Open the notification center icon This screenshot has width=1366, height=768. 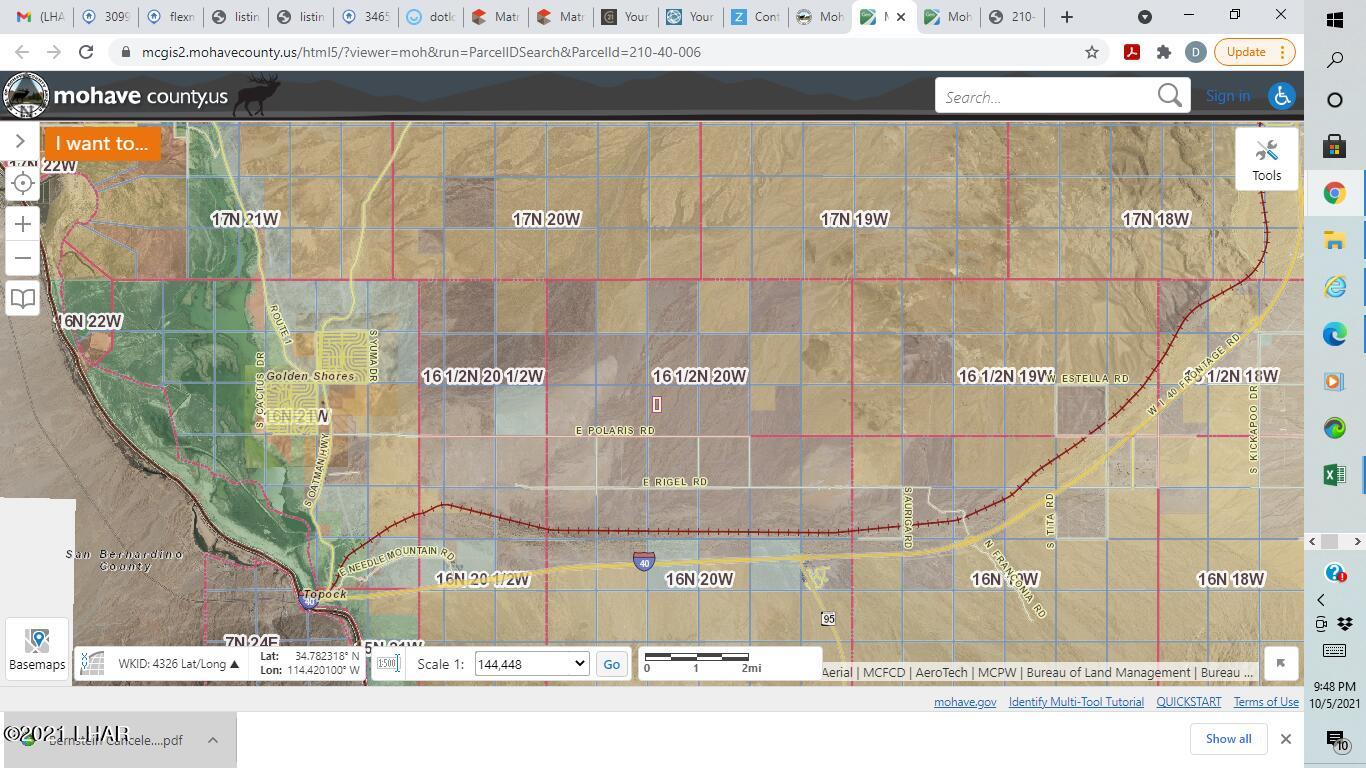[1336, 740]
